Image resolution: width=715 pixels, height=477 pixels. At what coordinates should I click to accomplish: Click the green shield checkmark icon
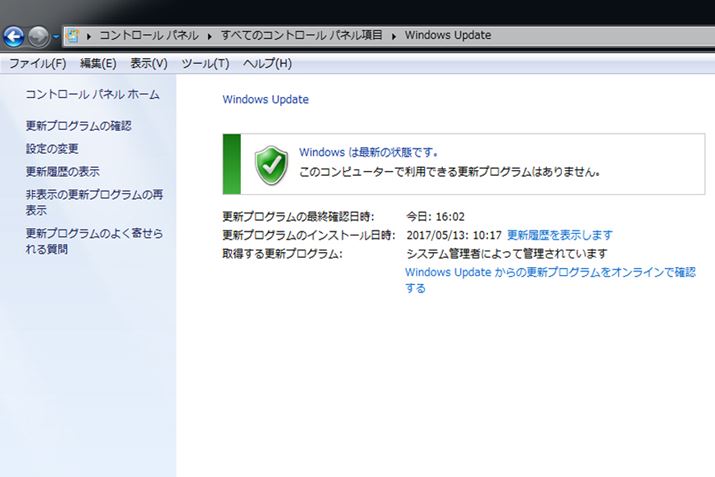coord(271,163)
